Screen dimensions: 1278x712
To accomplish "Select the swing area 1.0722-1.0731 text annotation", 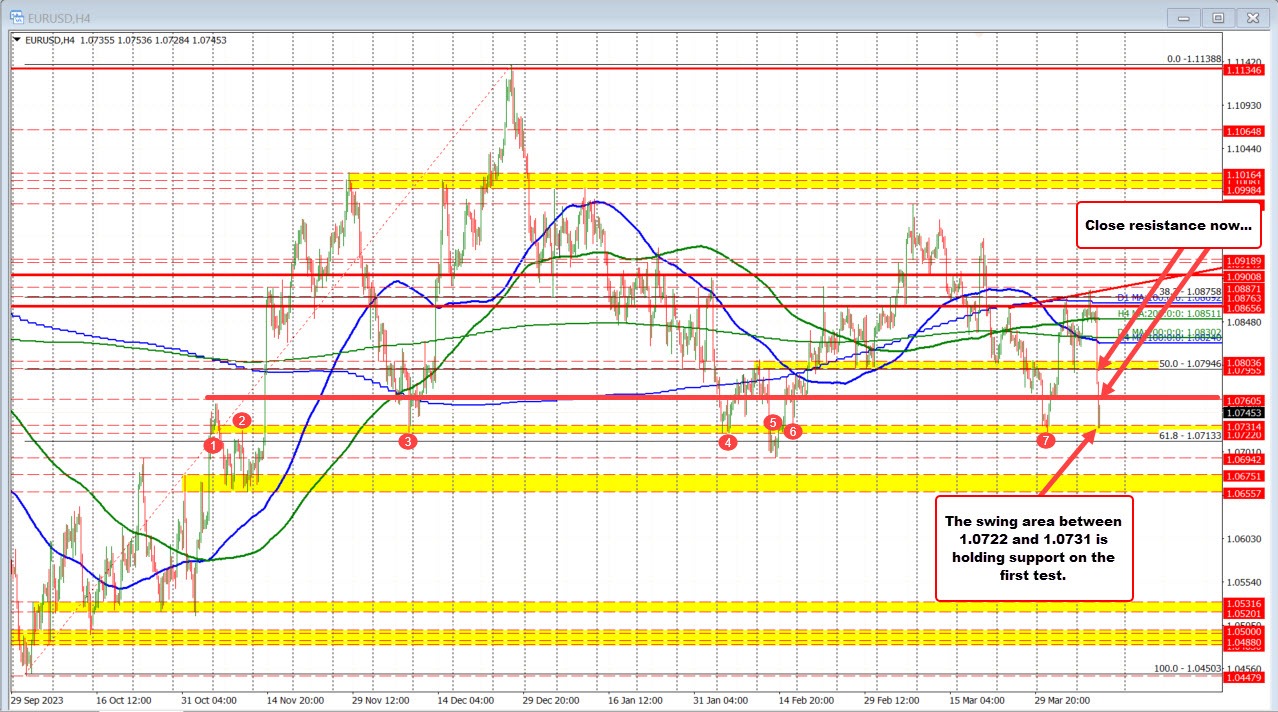I will (1034, 549).
